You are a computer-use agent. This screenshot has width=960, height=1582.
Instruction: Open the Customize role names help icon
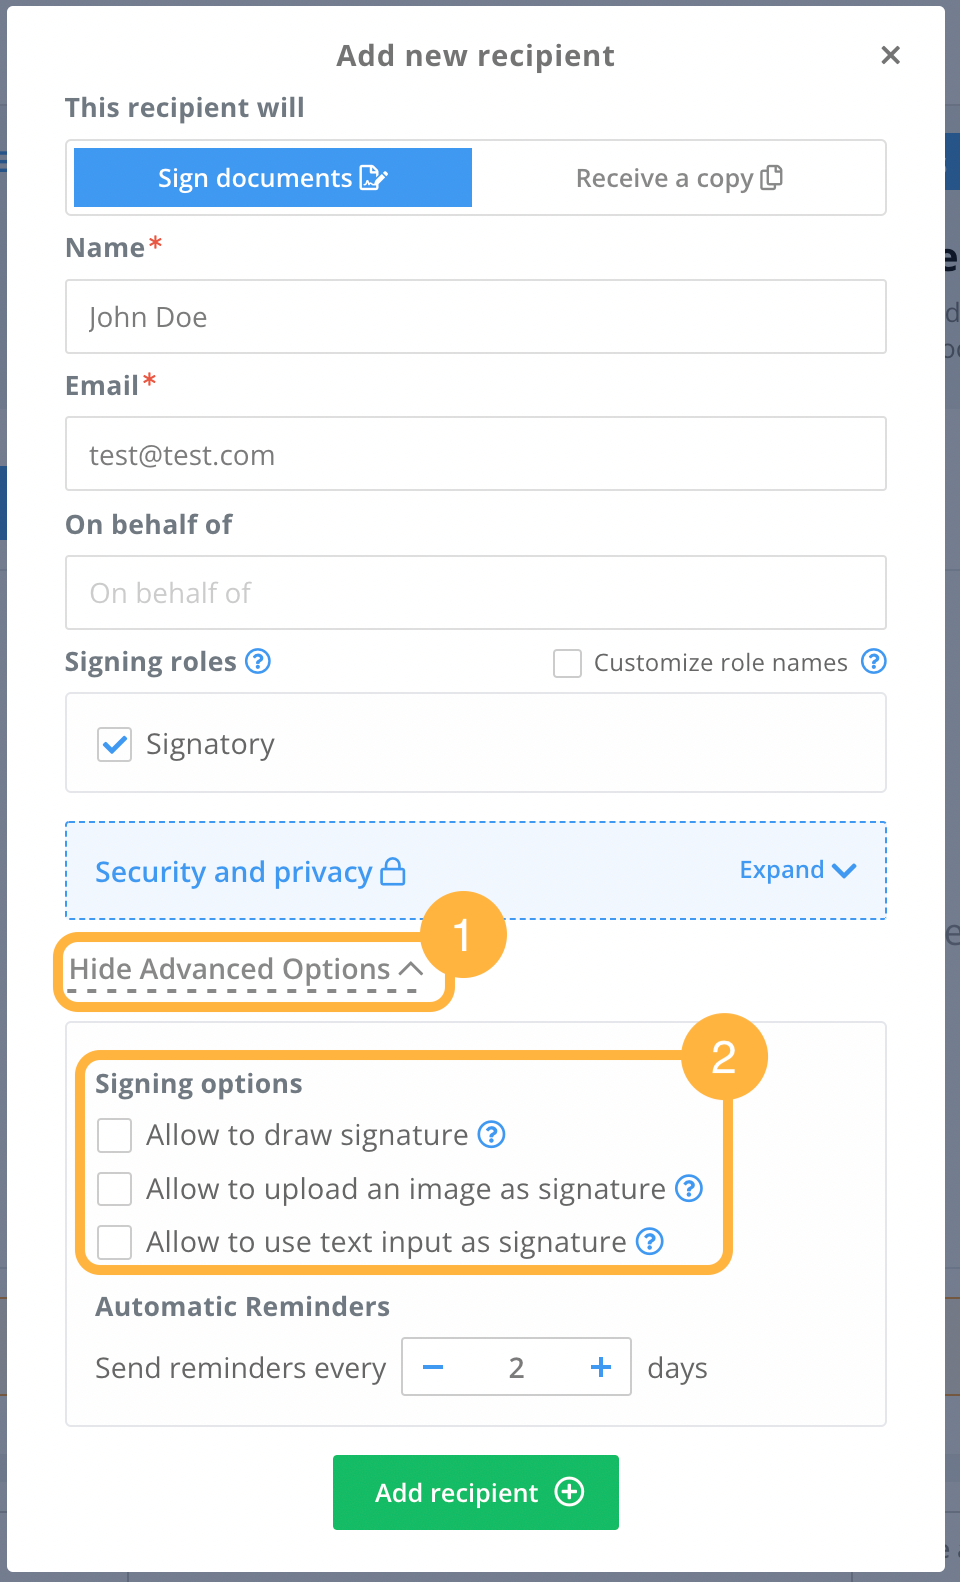874,661
